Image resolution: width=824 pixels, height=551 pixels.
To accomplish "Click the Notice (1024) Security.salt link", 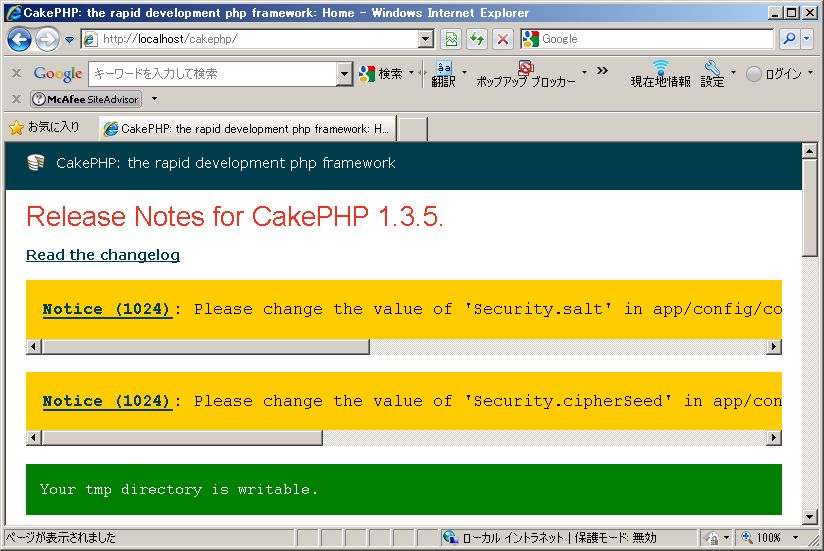I will tap(107, 309).
